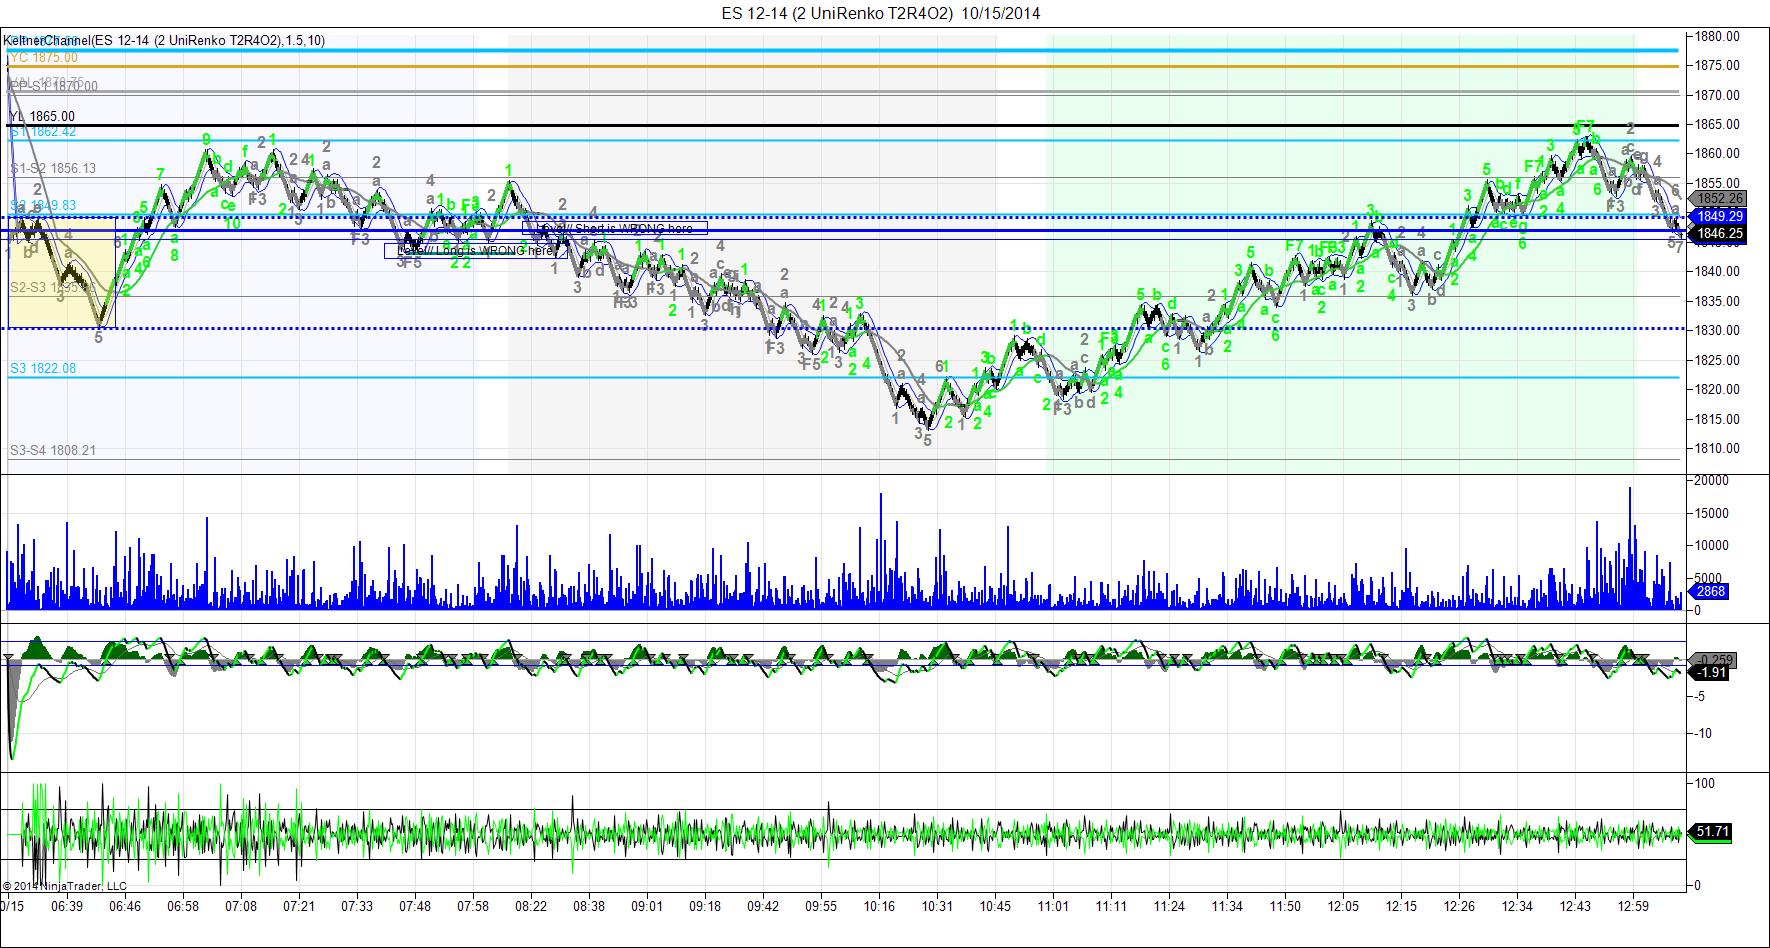
Task: Click the 10:45 time axis label
Action: [995, 907]
